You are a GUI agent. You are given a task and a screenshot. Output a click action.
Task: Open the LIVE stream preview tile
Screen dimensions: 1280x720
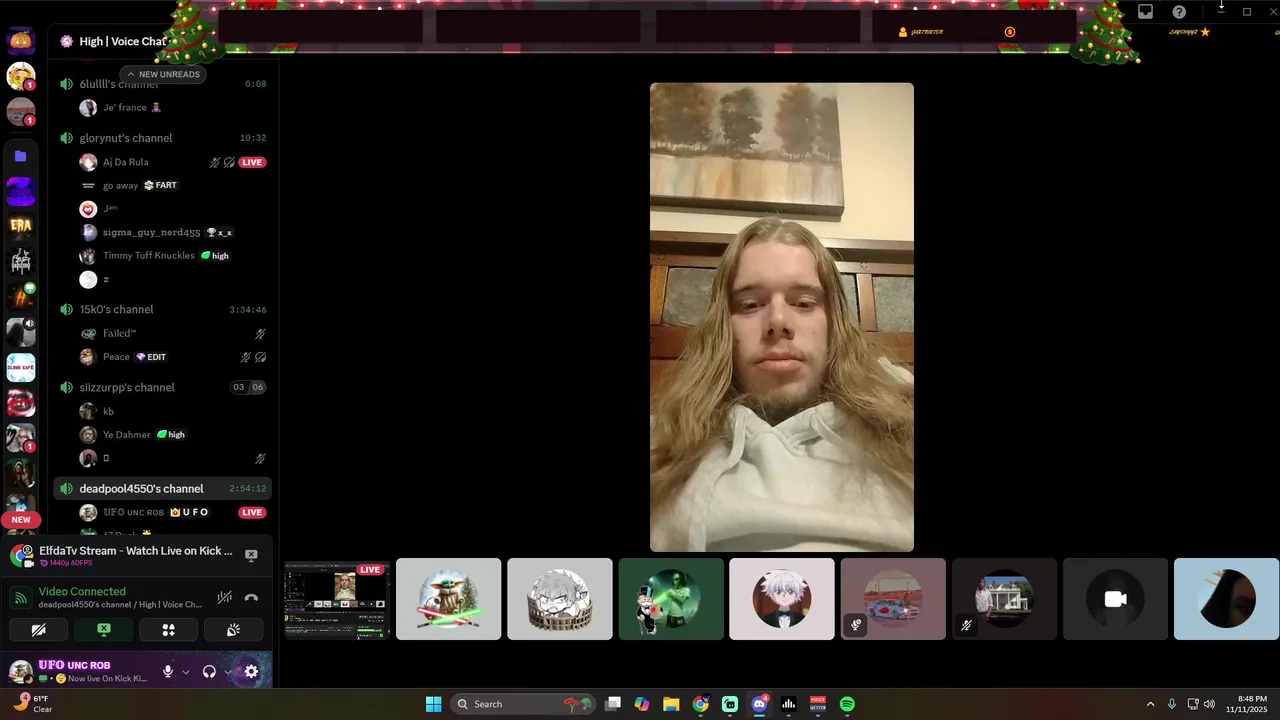click(x=337, y=599)
